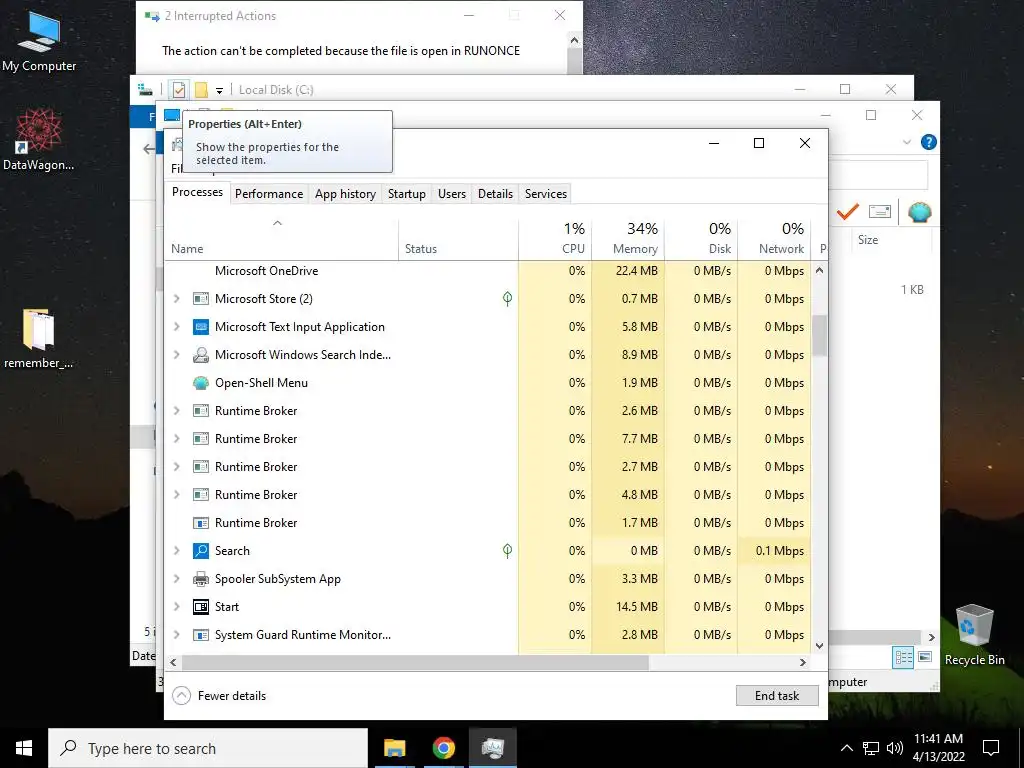Image resolution: width=1024 pixels, height=768 pixels.
Task: Click the taskbar search box
Action: pos(208,748)
